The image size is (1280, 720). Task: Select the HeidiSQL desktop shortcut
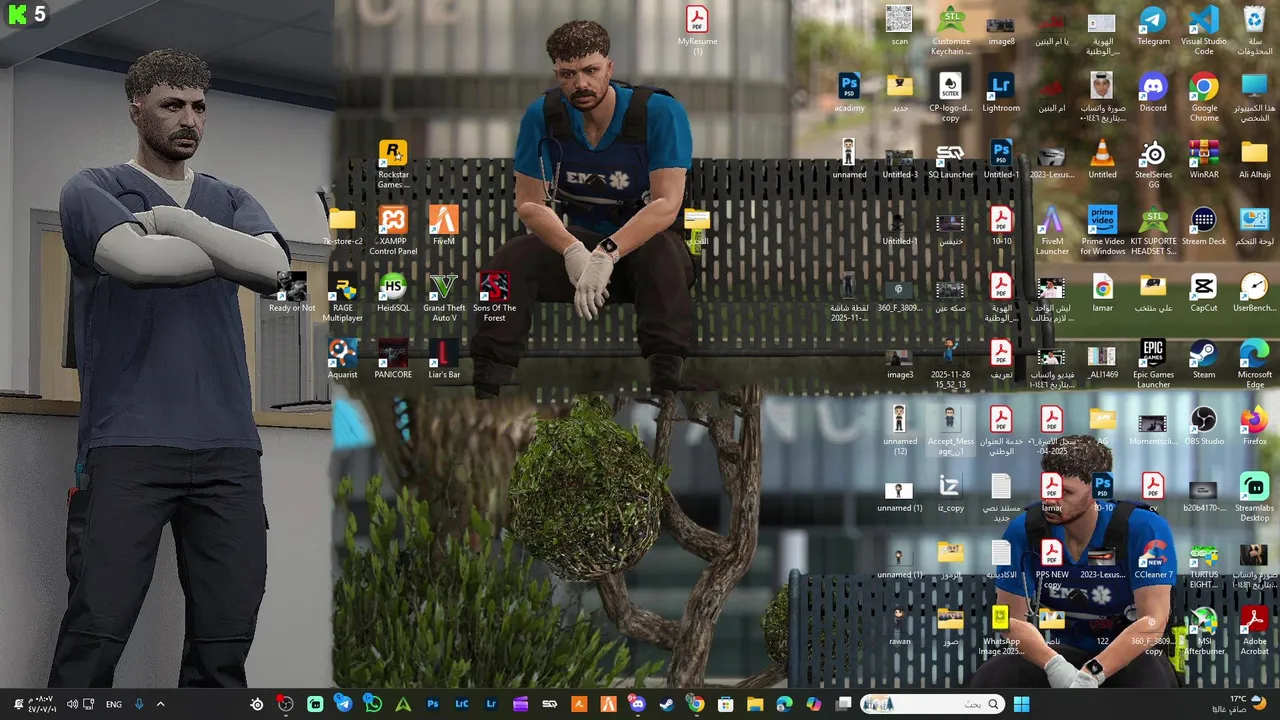[393, 293]
